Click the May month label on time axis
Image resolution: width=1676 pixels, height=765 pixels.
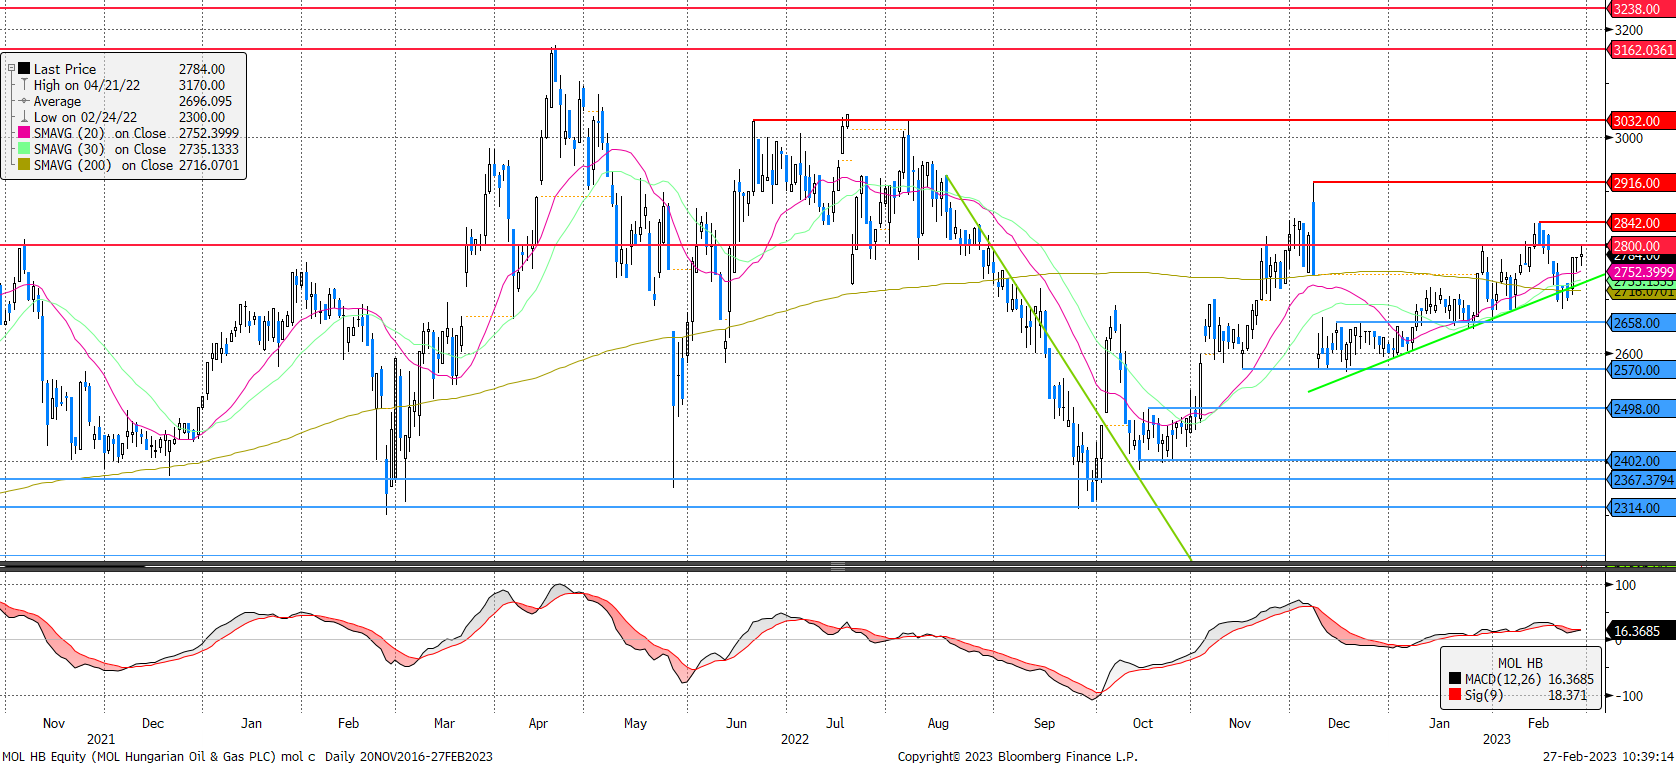point(635,723)
